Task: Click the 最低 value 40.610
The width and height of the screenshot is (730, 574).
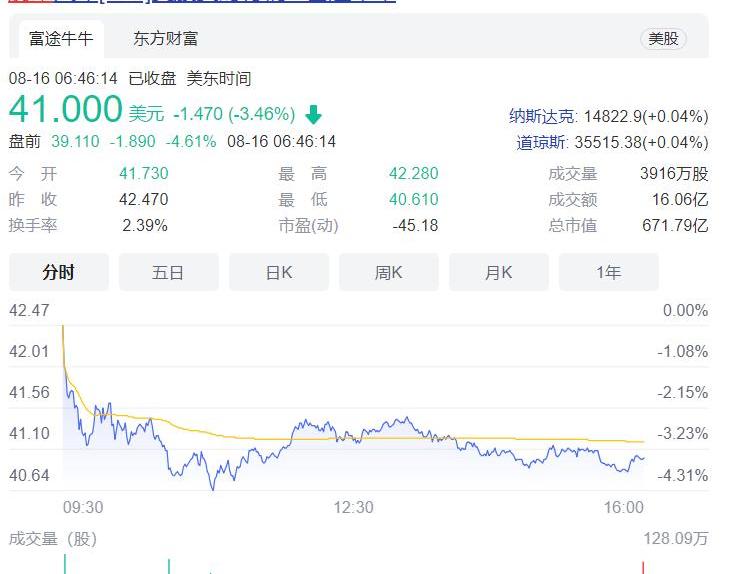Action: 414,199
